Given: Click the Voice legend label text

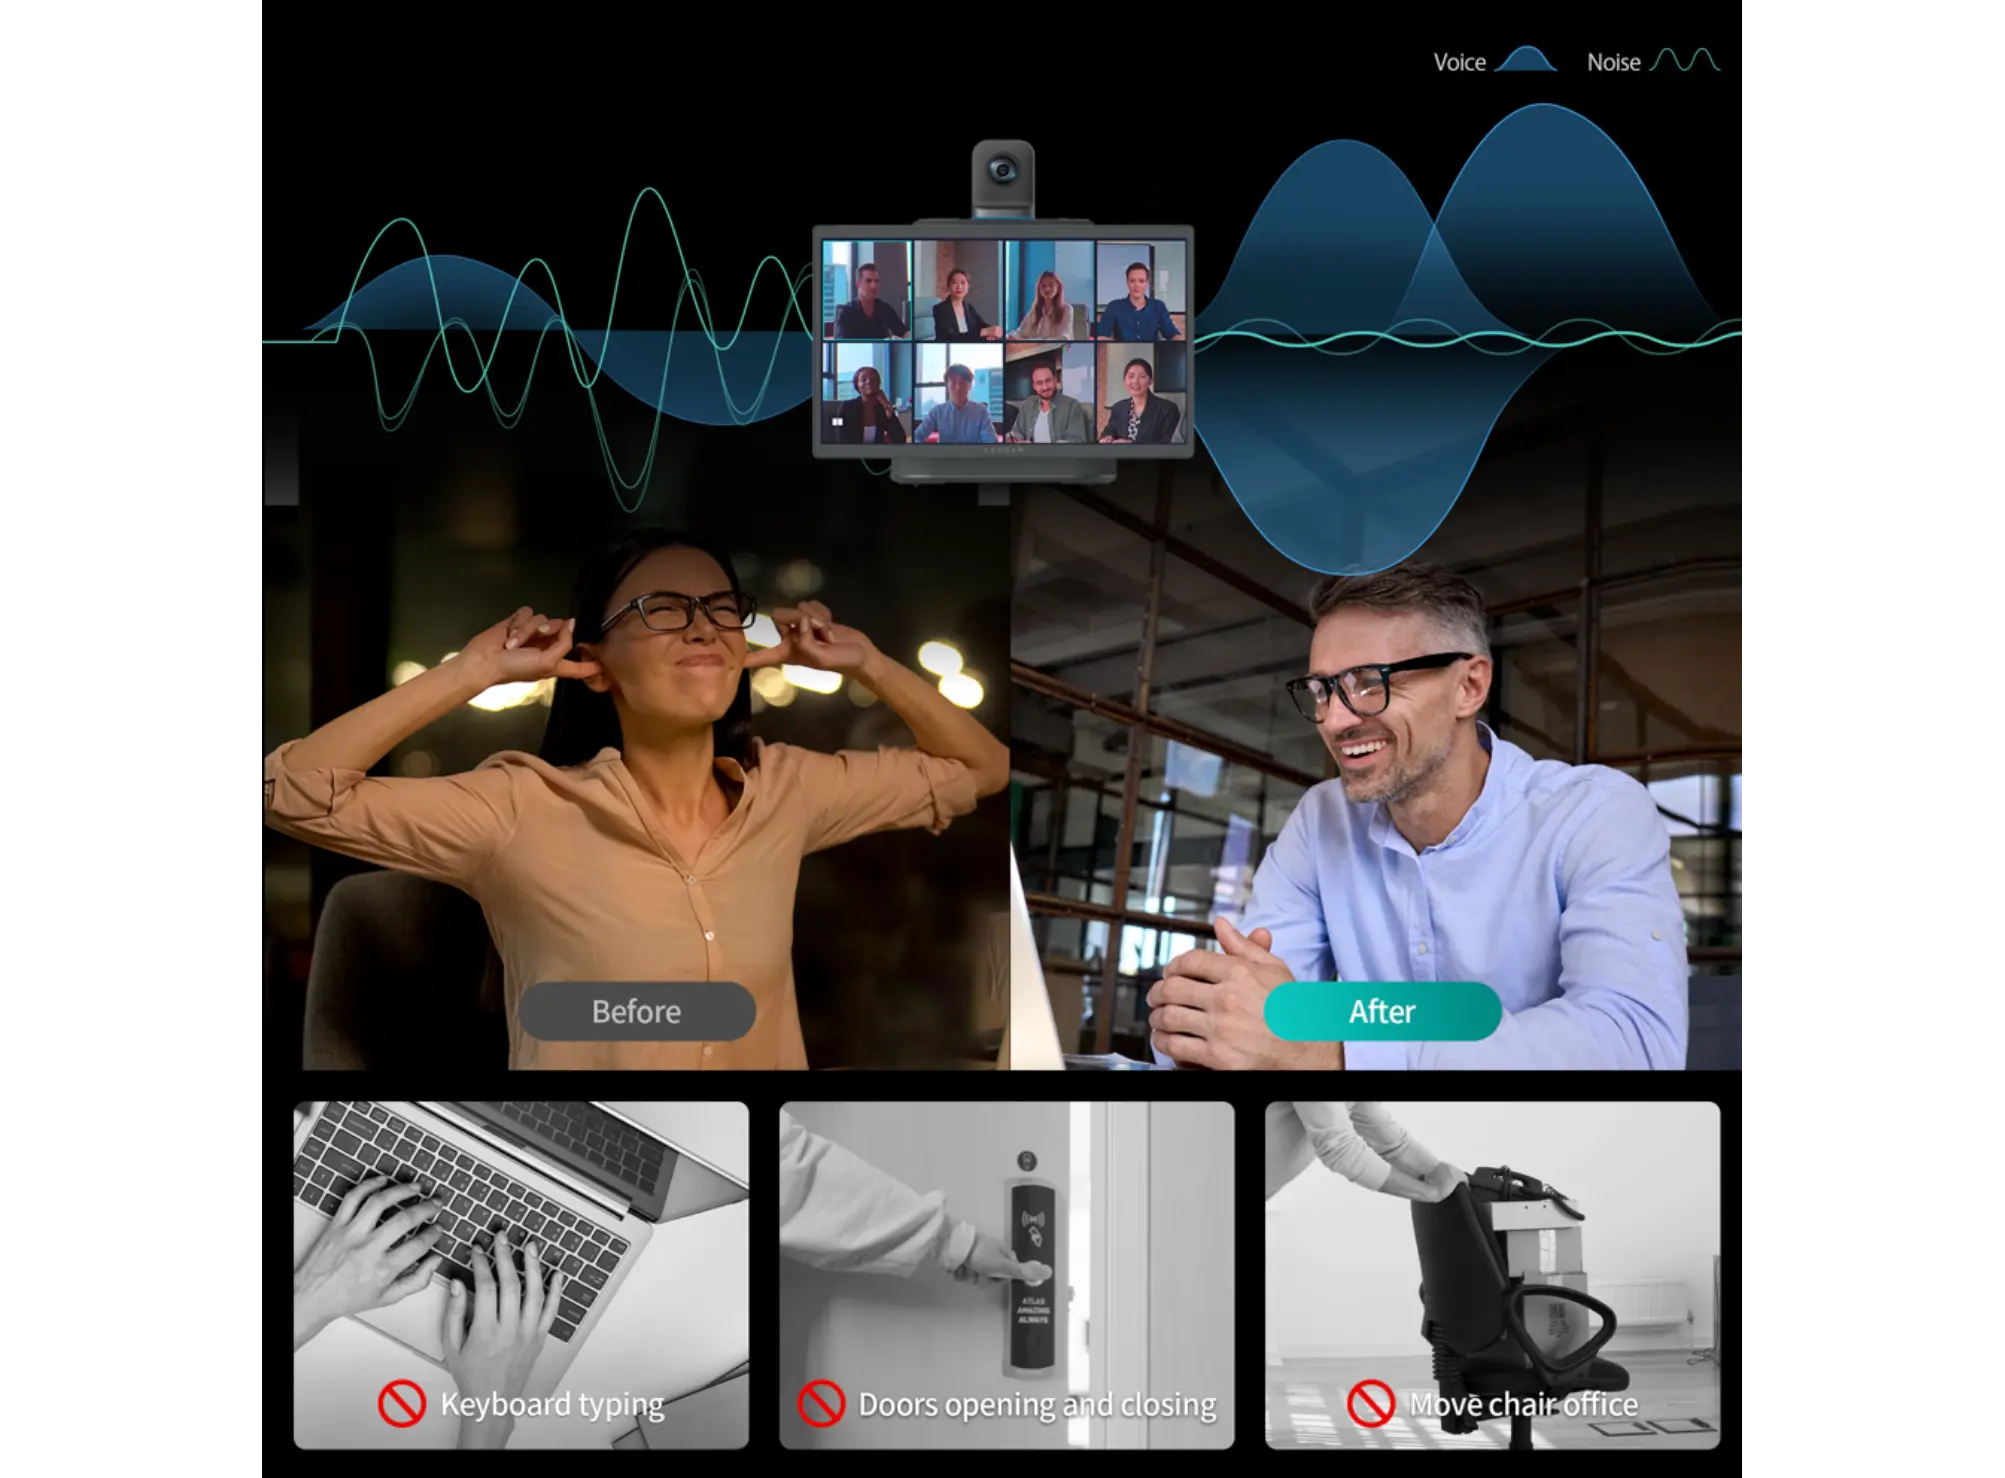Looking at the screenshot, I should coord(1459,62).
